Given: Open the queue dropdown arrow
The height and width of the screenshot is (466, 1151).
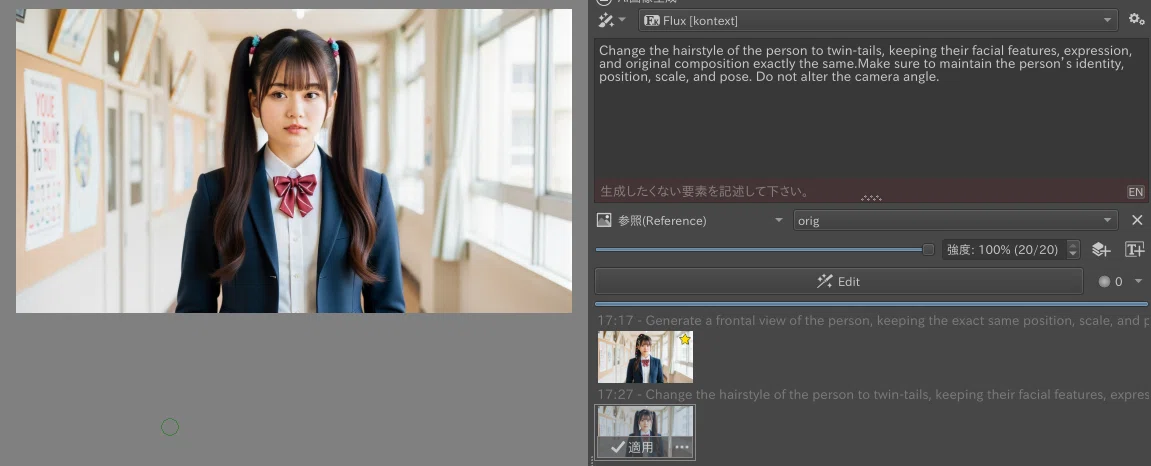Looking at the screenshot, I should (1139, 281).
